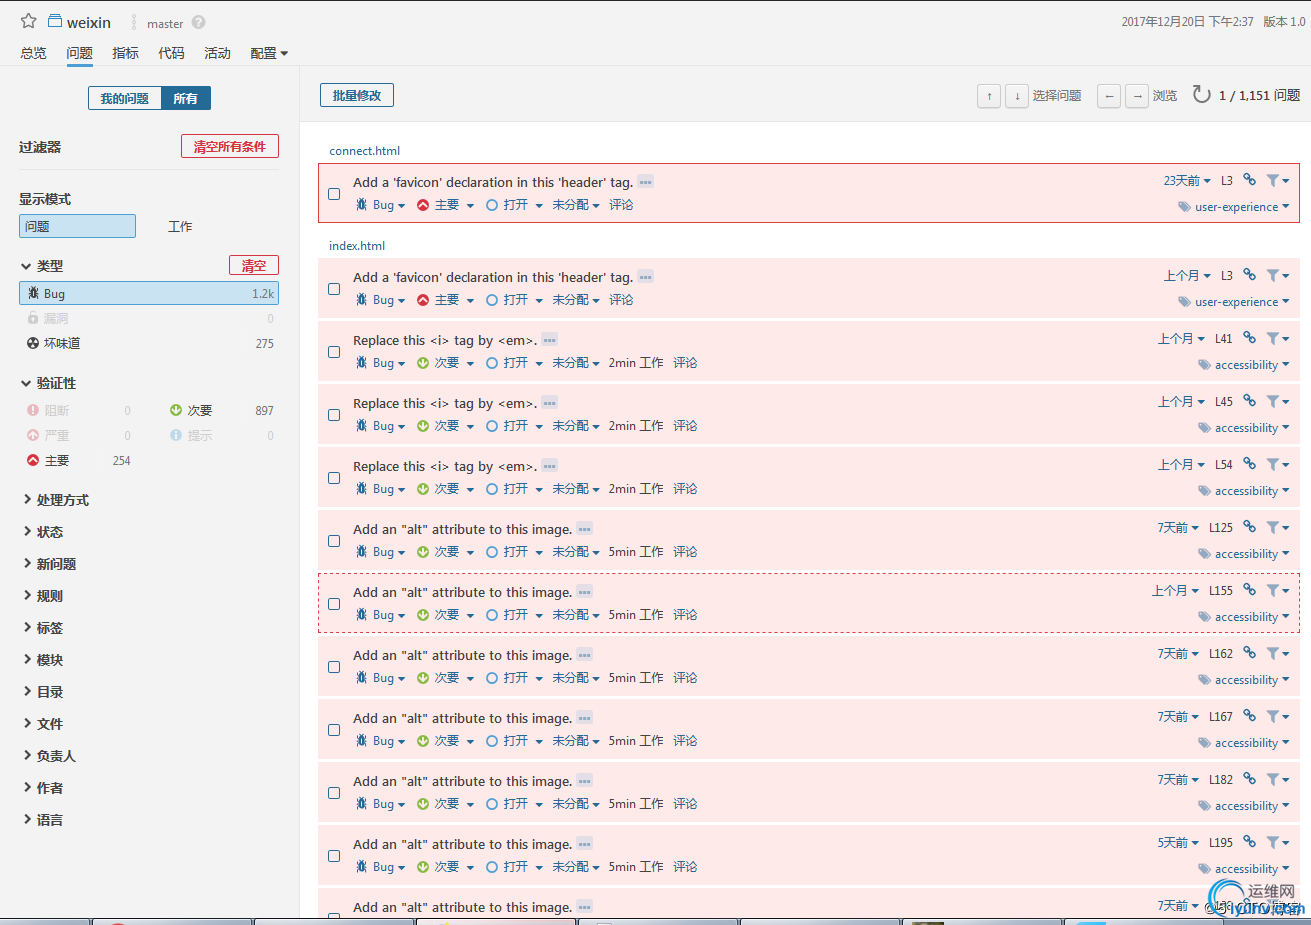Open filter funnel on the L54 issue

pyautogui.click(x=1277, y=464)
